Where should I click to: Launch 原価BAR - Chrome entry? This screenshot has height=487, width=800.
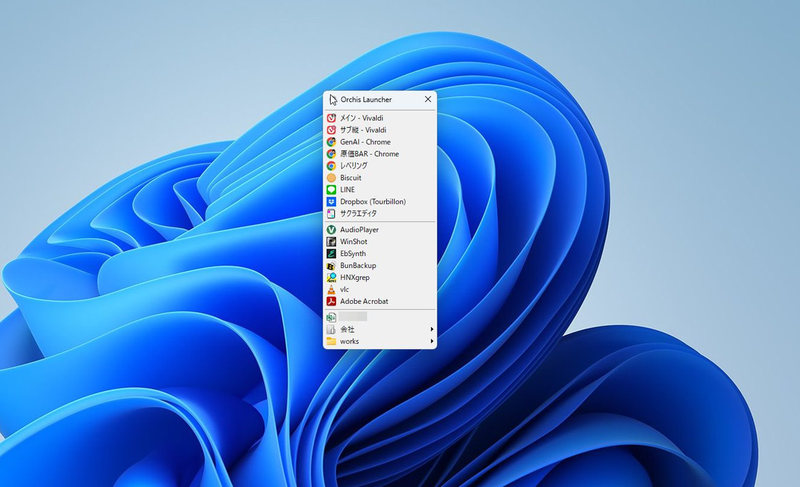[368, 154]
